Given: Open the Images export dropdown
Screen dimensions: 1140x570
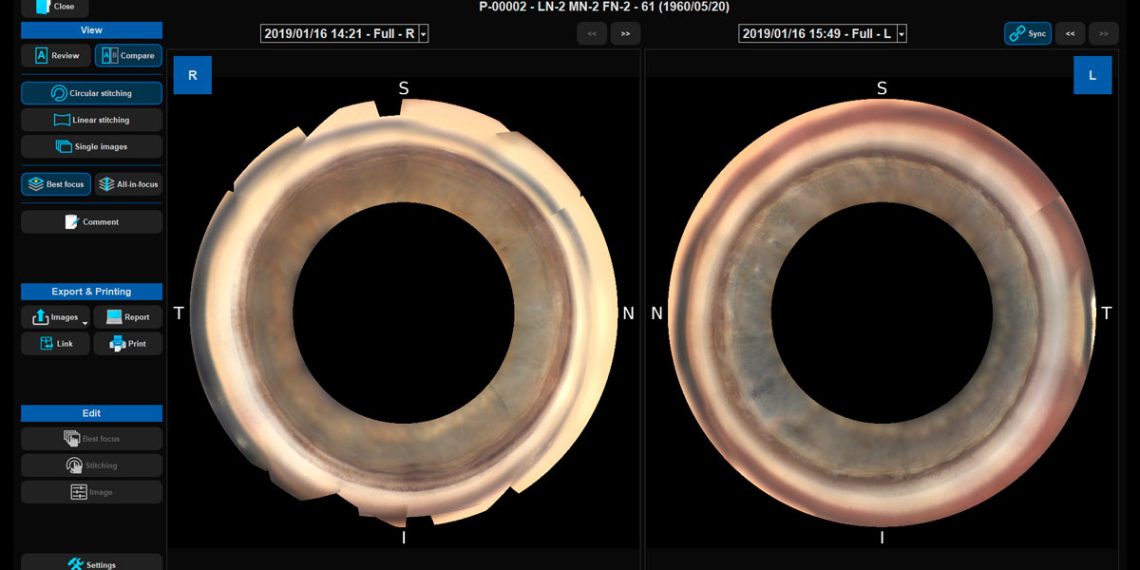Looking at the screenshot, I should click(x=84, y=322).
